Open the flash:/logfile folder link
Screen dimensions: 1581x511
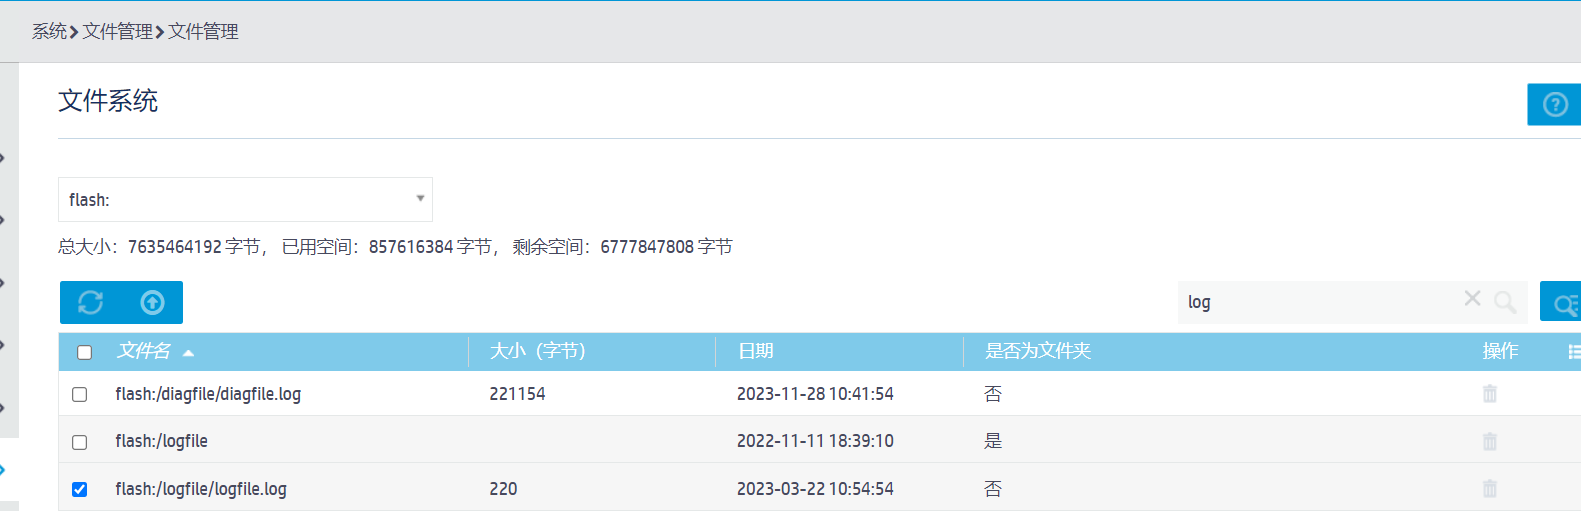tap(162, 441)
